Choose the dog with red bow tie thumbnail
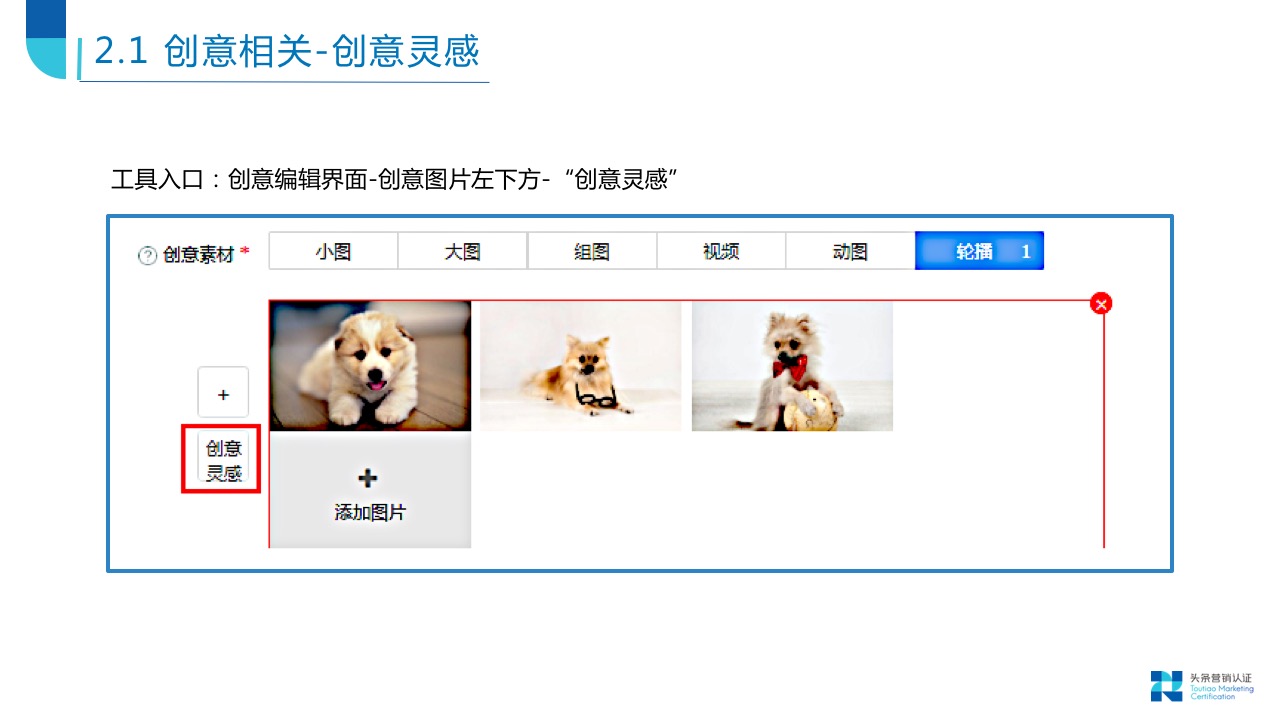The image size is (1280, 720). coord(792,366)
